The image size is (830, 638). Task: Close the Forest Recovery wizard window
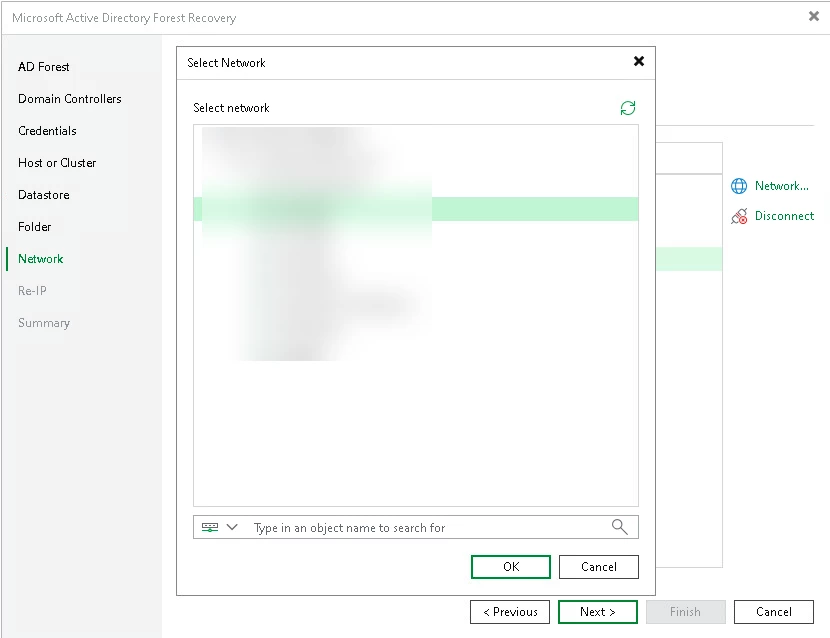click(814, 16)
